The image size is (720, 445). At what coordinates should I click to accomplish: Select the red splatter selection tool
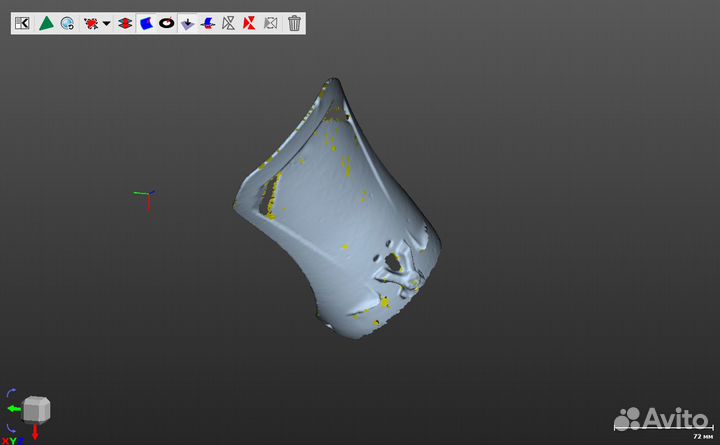tap(91, 23)
